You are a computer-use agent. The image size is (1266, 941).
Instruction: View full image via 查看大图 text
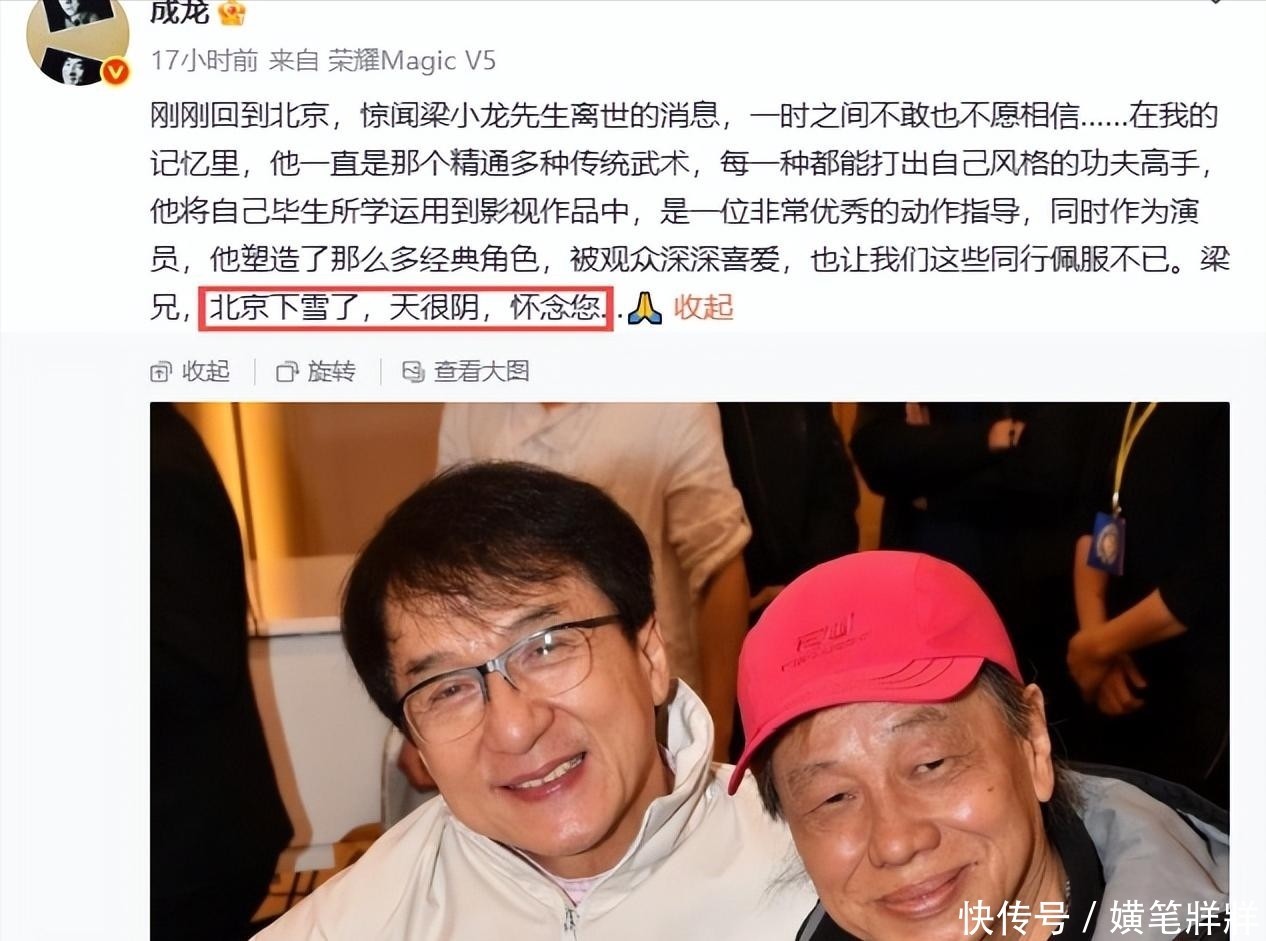[x=482, y=372]
